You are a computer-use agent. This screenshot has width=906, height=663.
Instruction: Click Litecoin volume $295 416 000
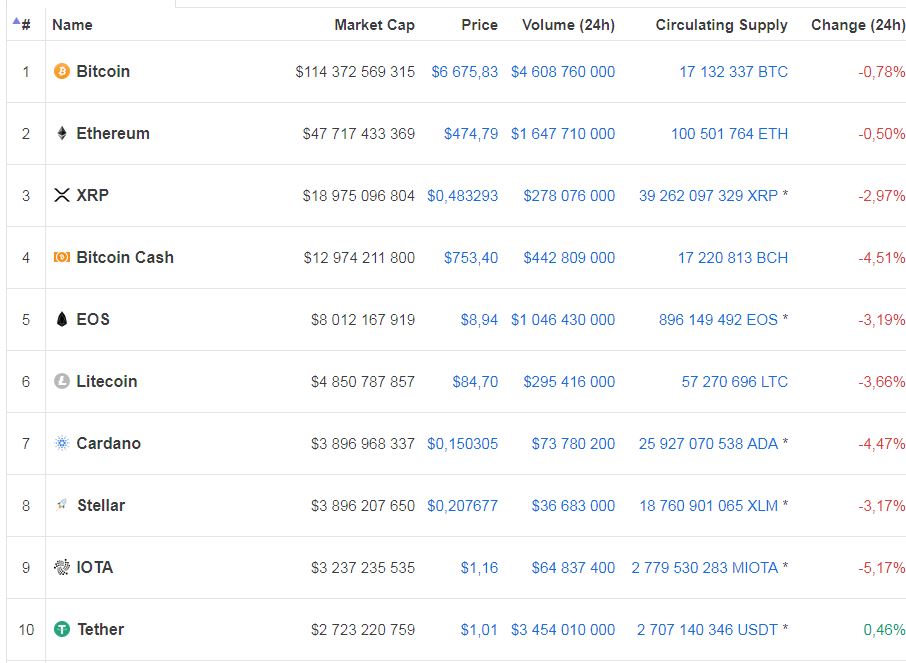point(569,381)
